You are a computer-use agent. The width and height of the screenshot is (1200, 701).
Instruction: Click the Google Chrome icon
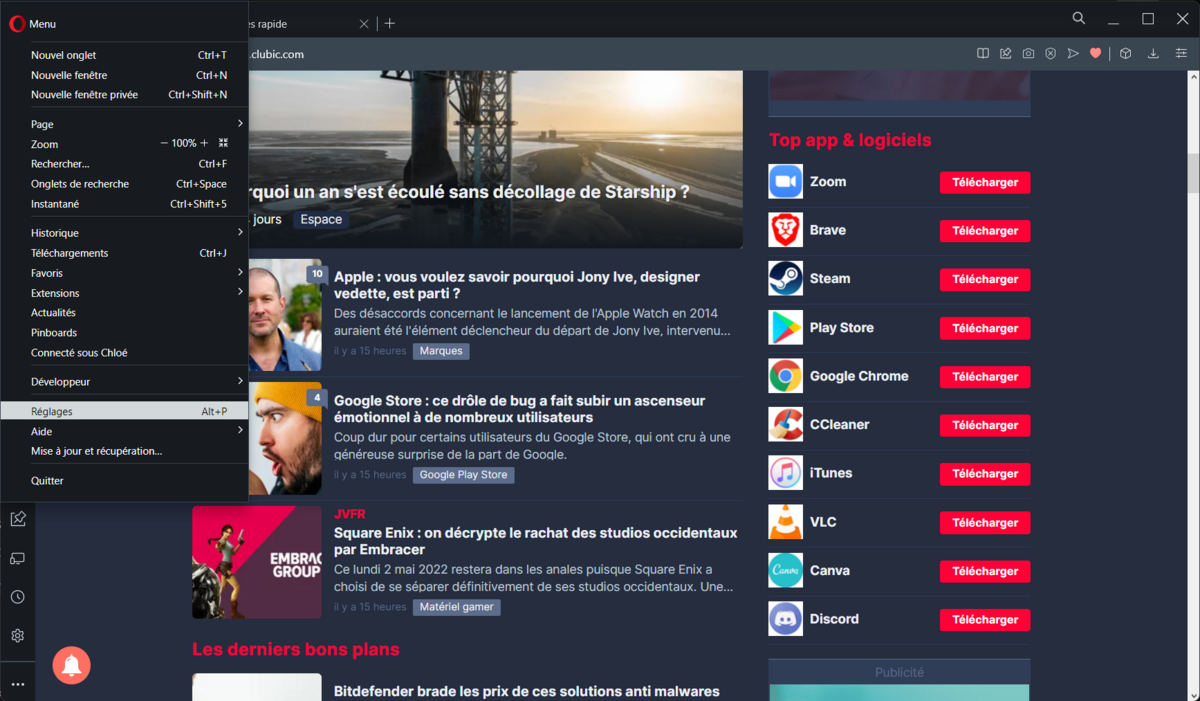(786, 376)
